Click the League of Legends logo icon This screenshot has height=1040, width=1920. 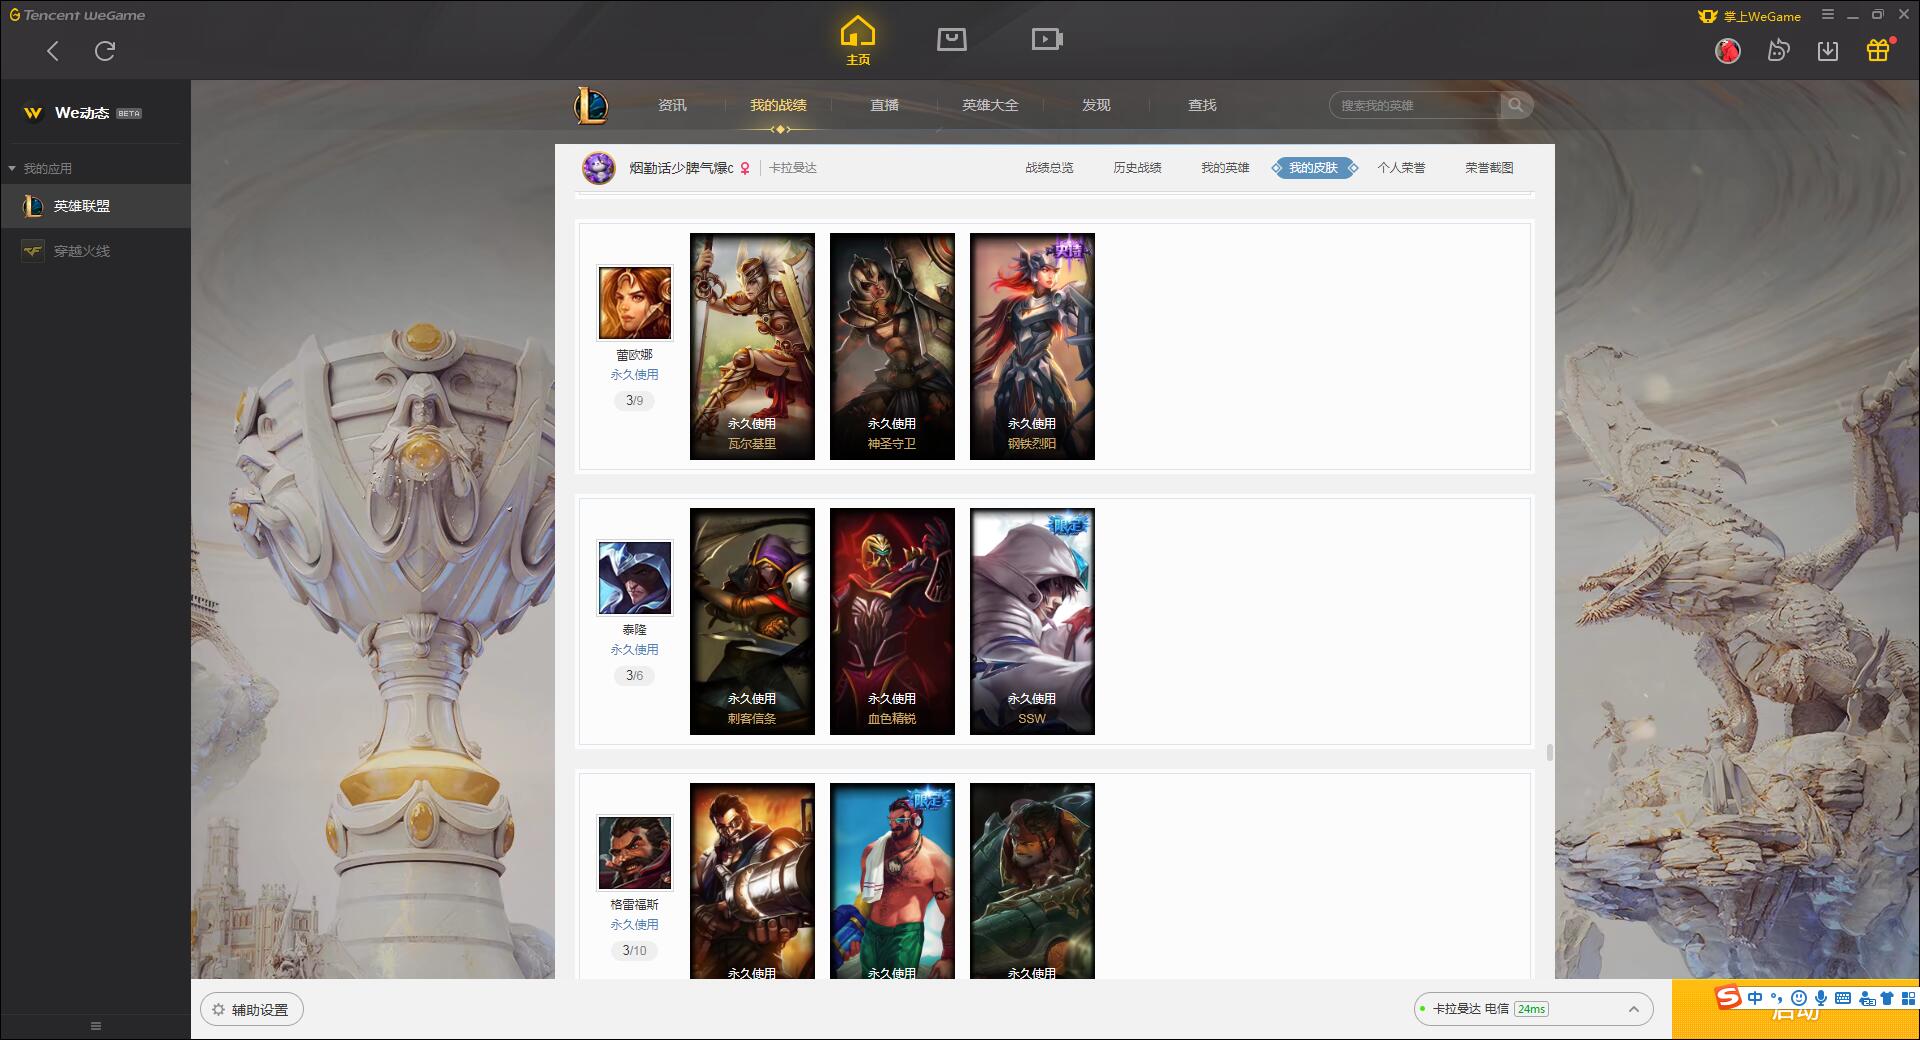click(591, 105)
